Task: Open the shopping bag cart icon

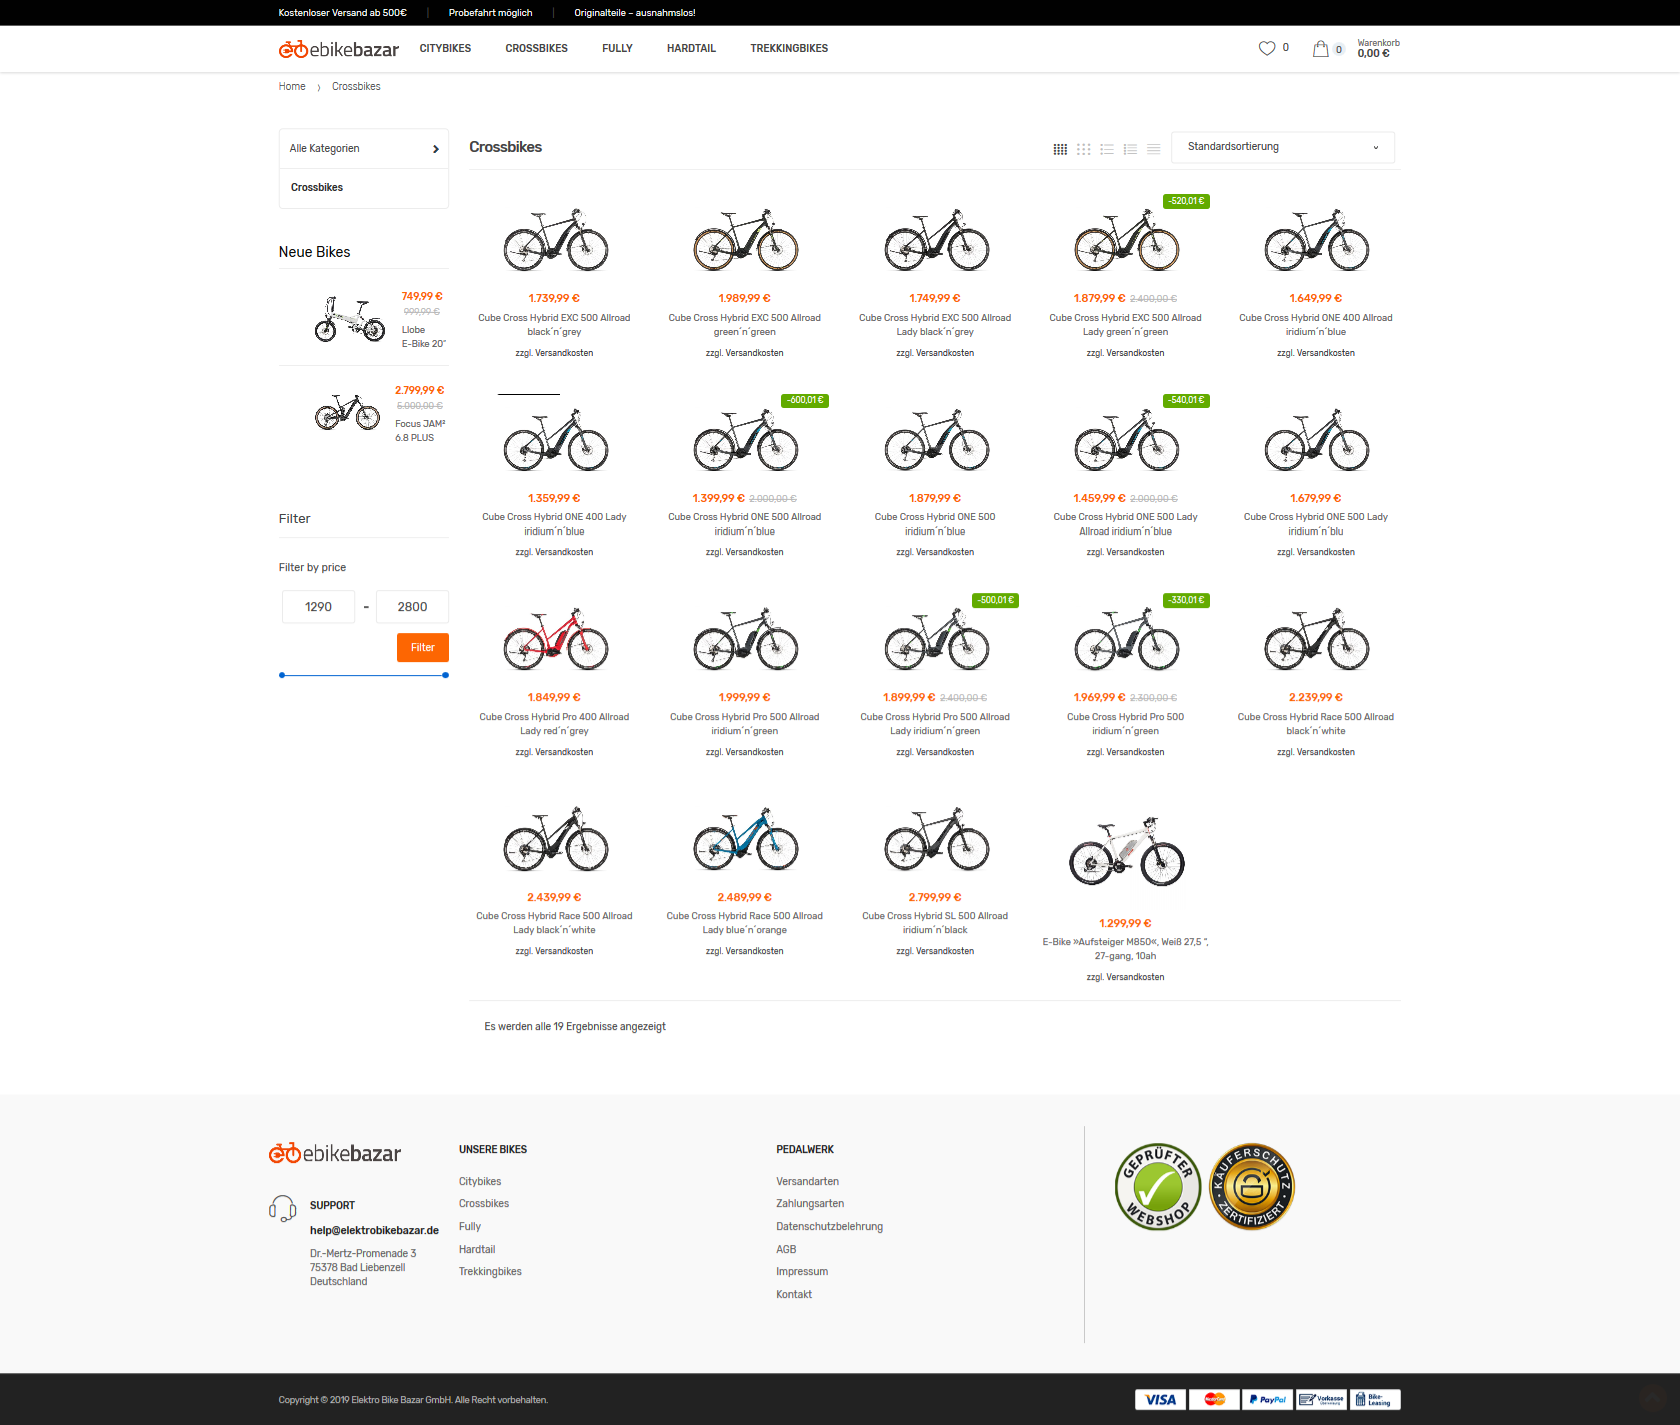Action: click(x=1320, y=48)
